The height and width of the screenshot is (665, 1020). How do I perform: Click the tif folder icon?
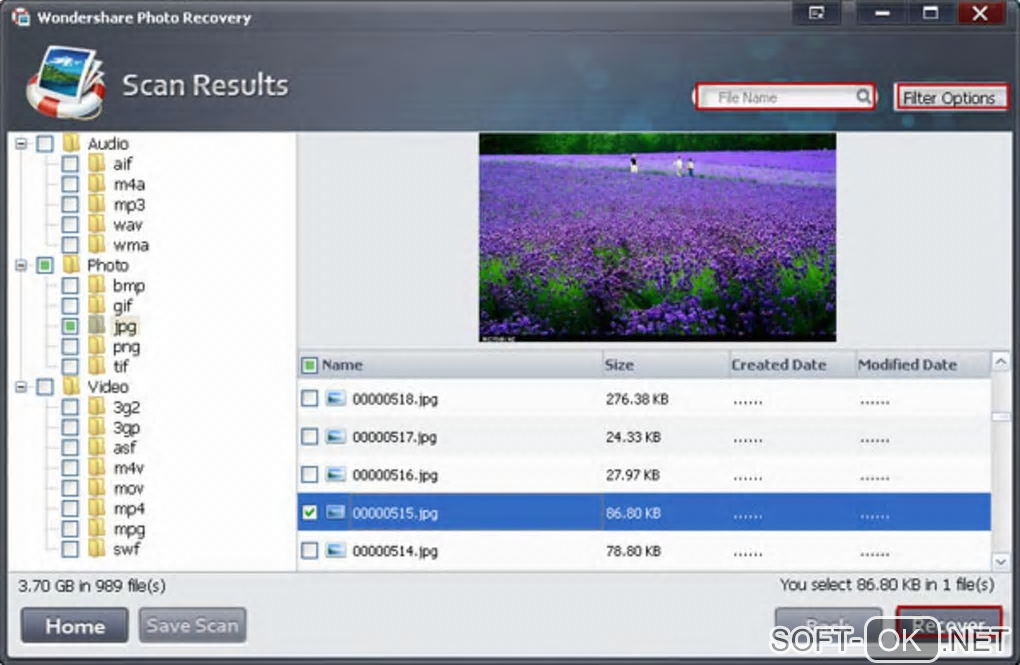click(96, 366)
